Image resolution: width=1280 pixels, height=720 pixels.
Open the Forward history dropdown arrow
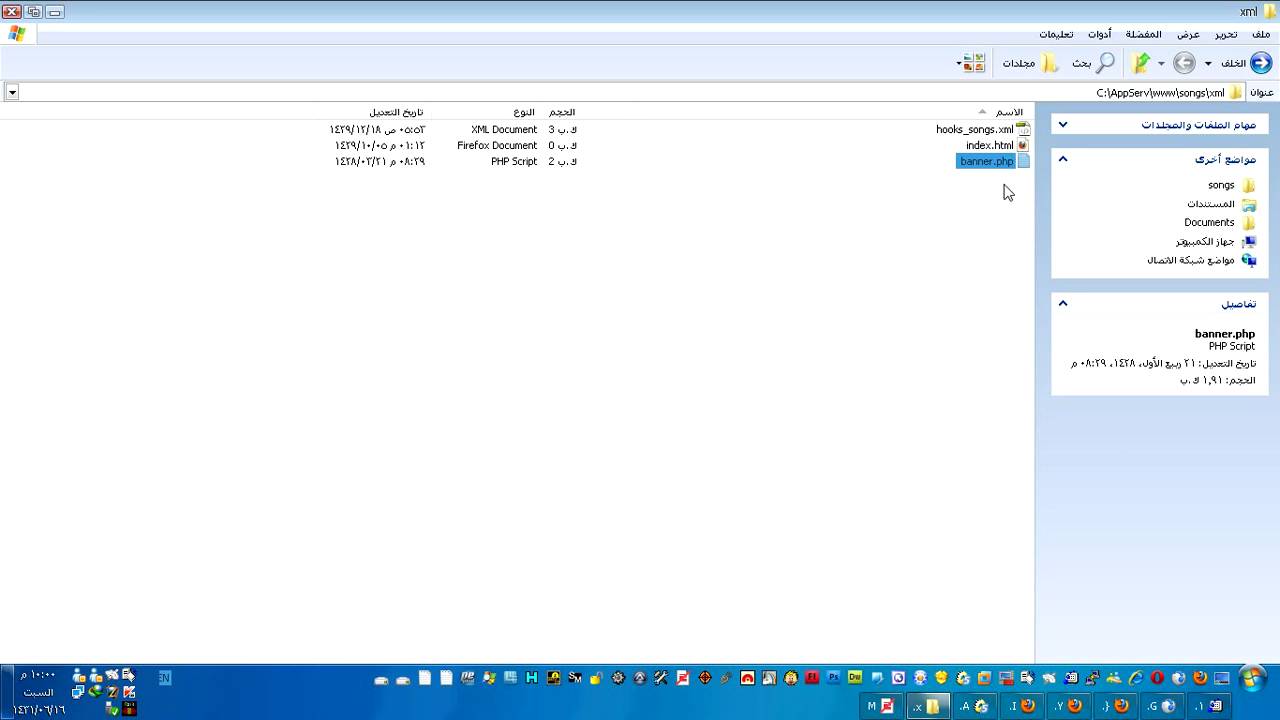pyautogui.click(x=1161, y=64)
